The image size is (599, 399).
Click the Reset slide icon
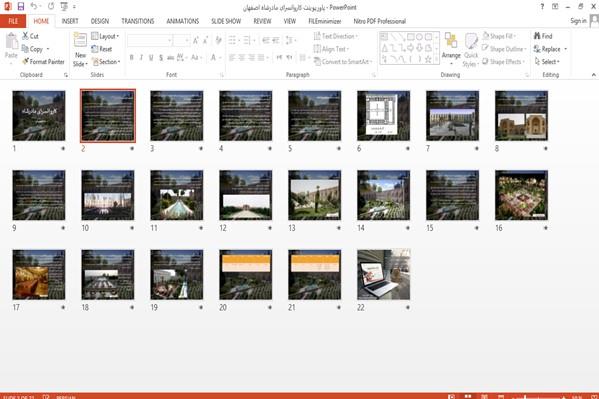[x=95, y=49]
